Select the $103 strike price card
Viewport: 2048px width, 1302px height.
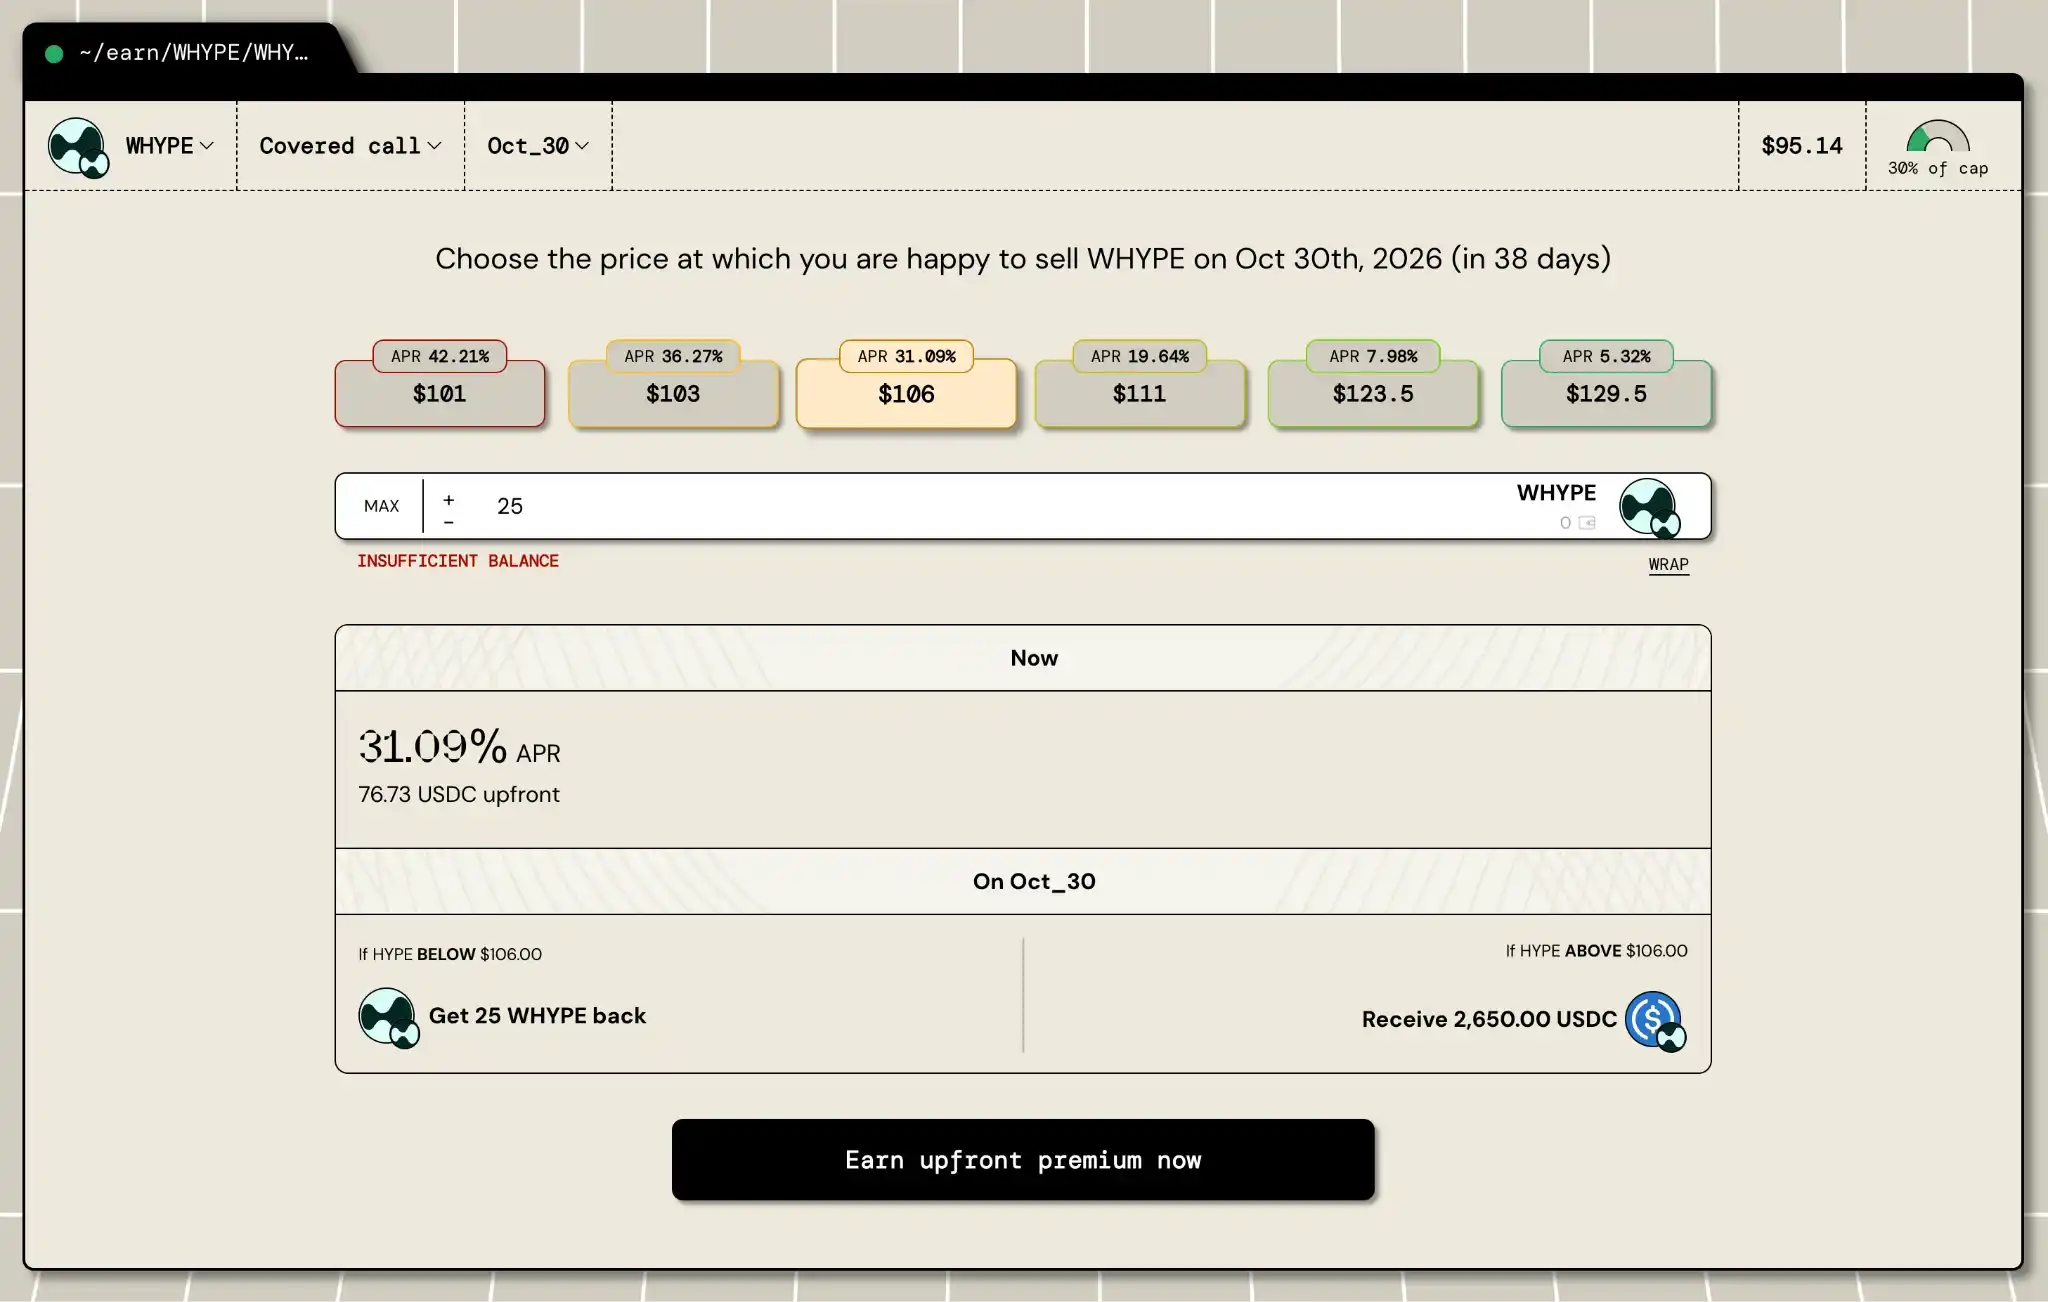pyautogui.click(x=673, y=394)
